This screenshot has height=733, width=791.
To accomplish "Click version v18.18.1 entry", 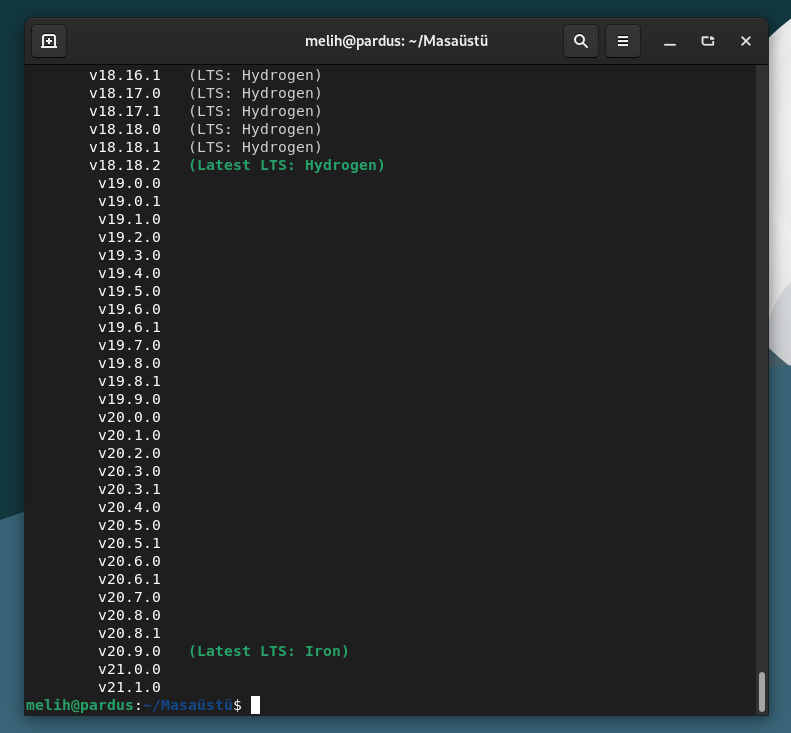I will [205, 147].
